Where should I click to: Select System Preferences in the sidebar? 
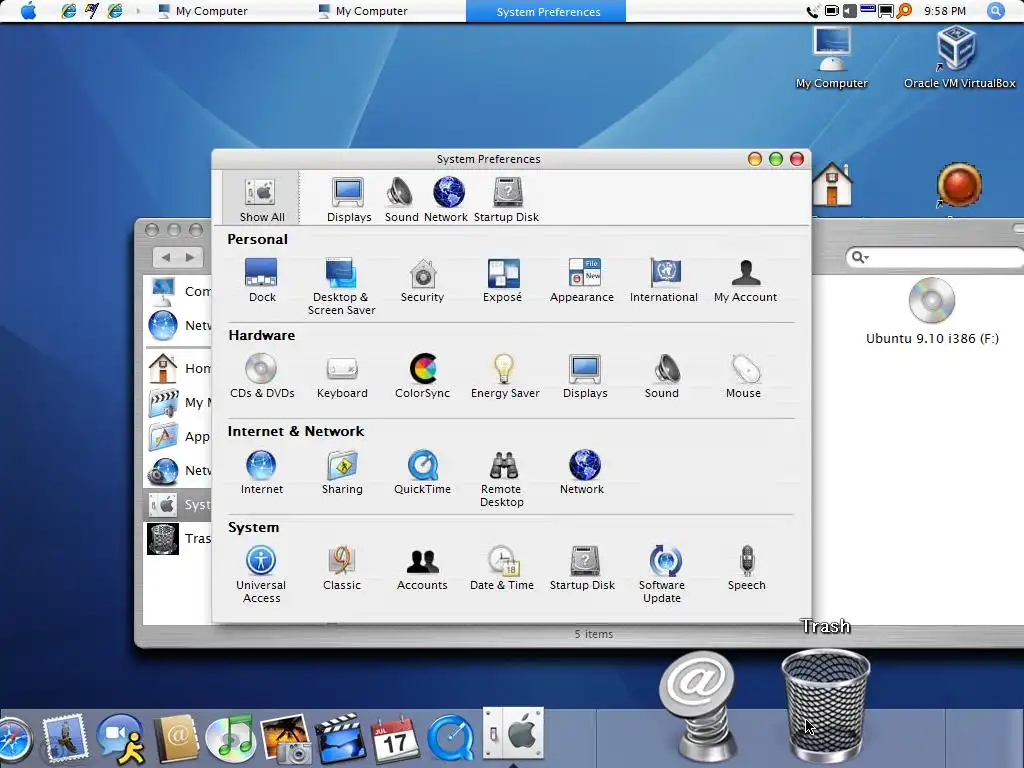click(178, 505)
